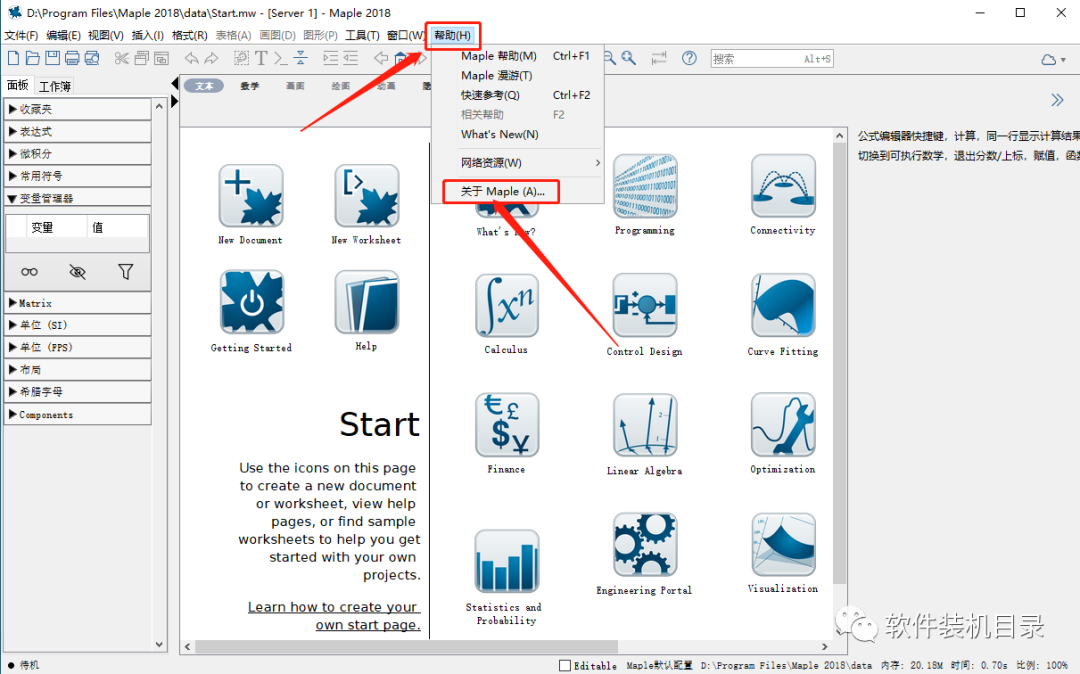1080x674 pixels.
Task: Toggle the glasses show variables icon
Action: [x=29, y=272]
